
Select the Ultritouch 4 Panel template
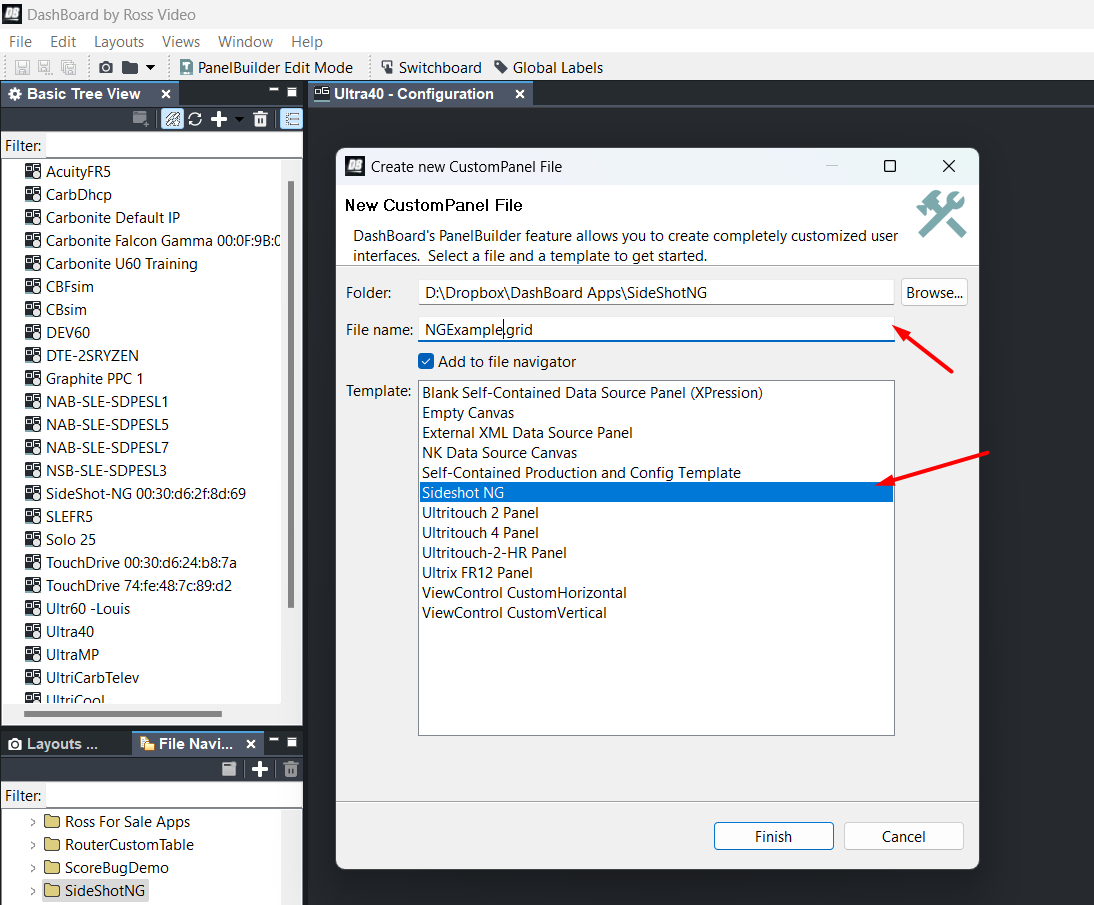[x=656, y=533]
